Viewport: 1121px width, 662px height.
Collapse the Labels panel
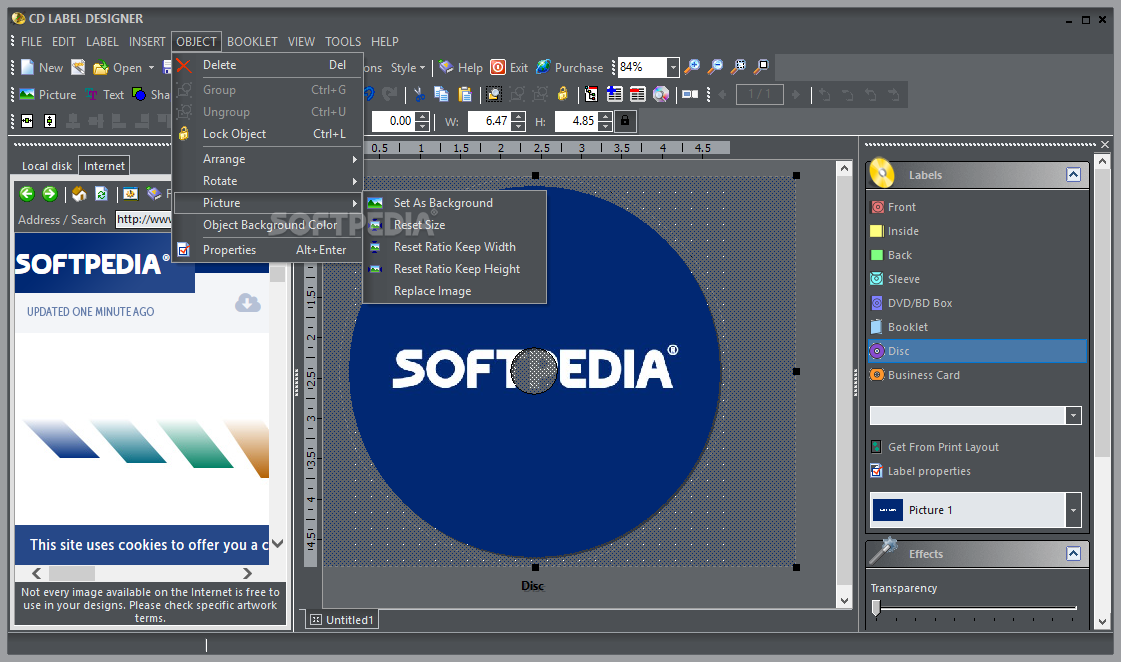point(1073,174)
